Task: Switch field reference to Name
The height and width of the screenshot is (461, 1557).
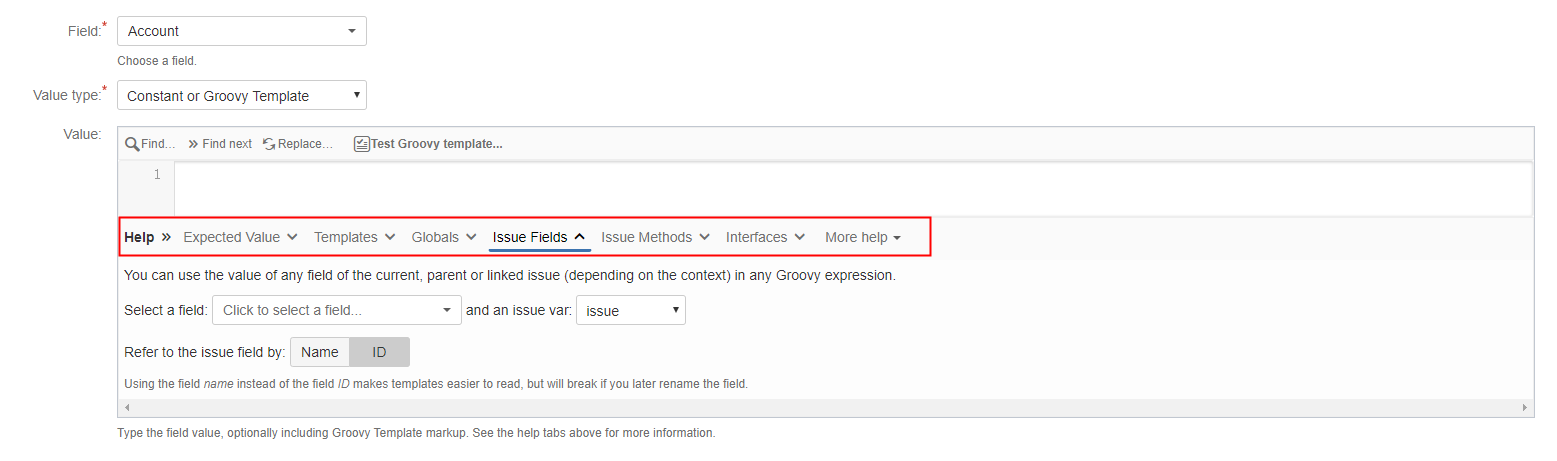Action: tap(320, 352)
